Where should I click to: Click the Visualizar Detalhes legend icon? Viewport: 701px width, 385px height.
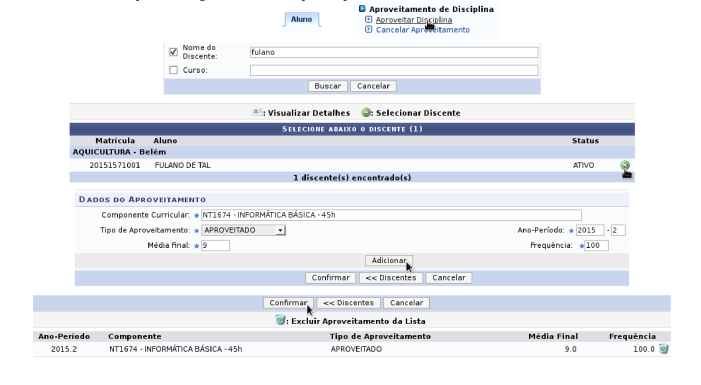click(257, 112)
